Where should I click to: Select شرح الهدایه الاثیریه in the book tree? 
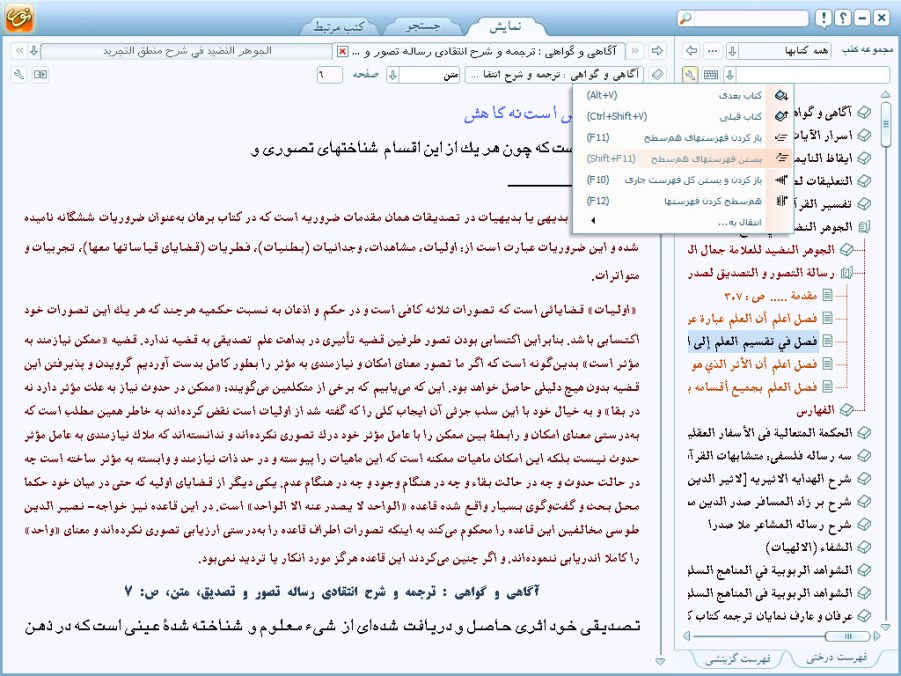pos(770,478)
